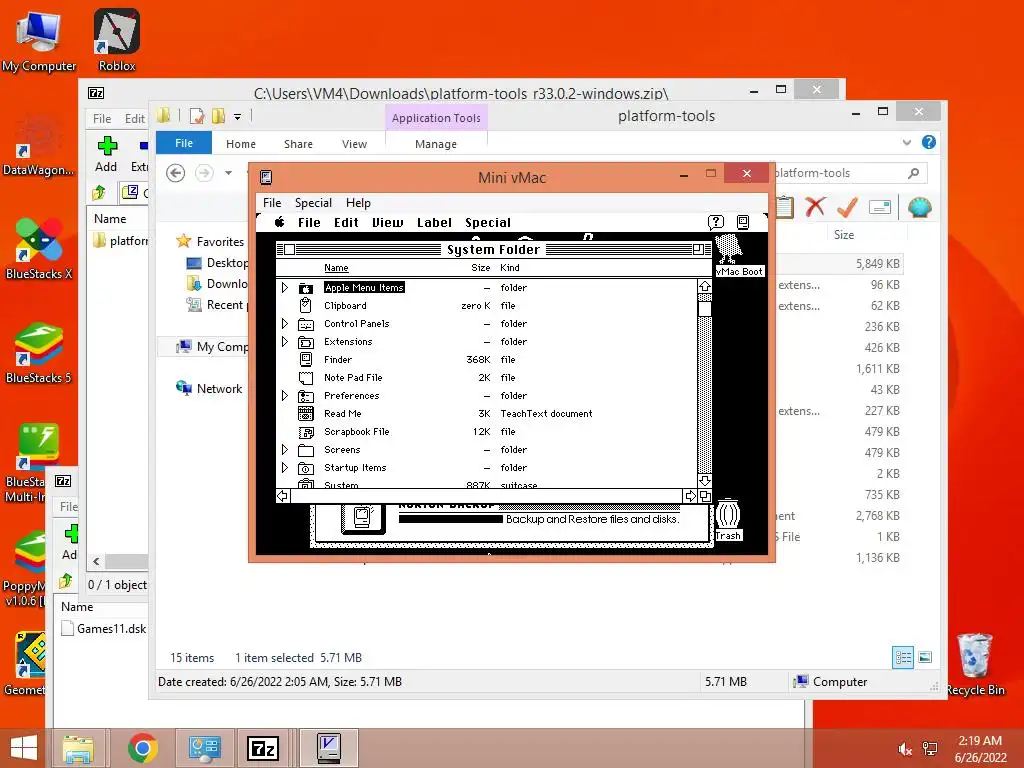The image size is (1024, 768).
Task: Open Recycle Bin on desktop
Action: [975, 664]
